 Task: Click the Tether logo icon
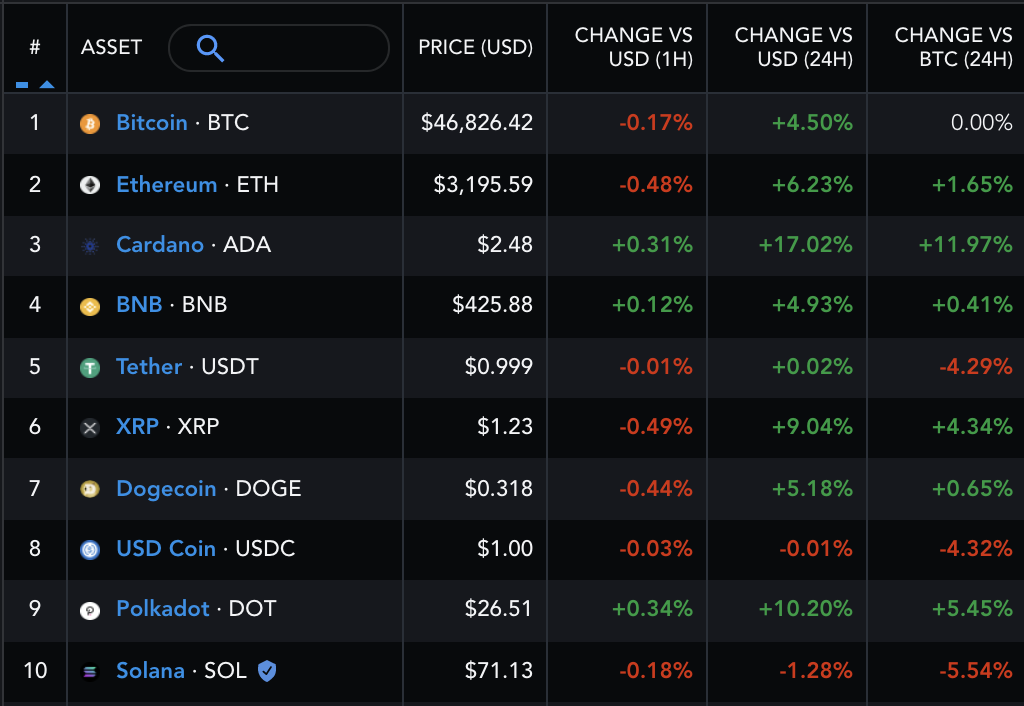(90, 367)
